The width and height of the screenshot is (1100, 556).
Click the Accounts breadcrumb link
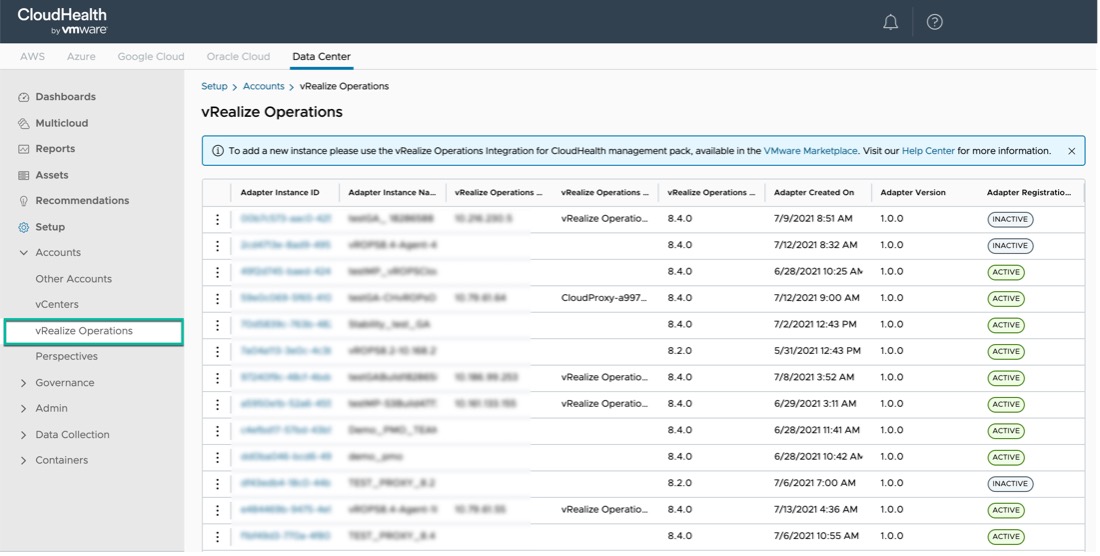pyautogui.click(x=264, y=86)
